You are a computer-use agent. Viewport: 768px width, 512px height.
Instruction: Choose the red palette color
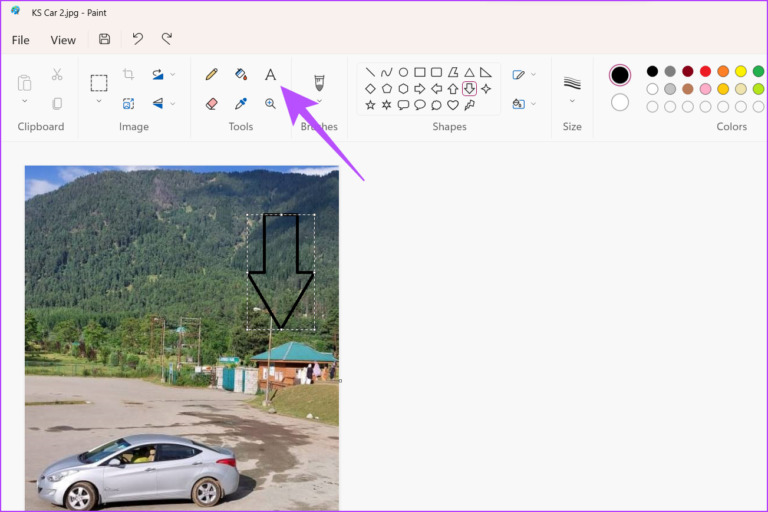(x=705, y=72)
